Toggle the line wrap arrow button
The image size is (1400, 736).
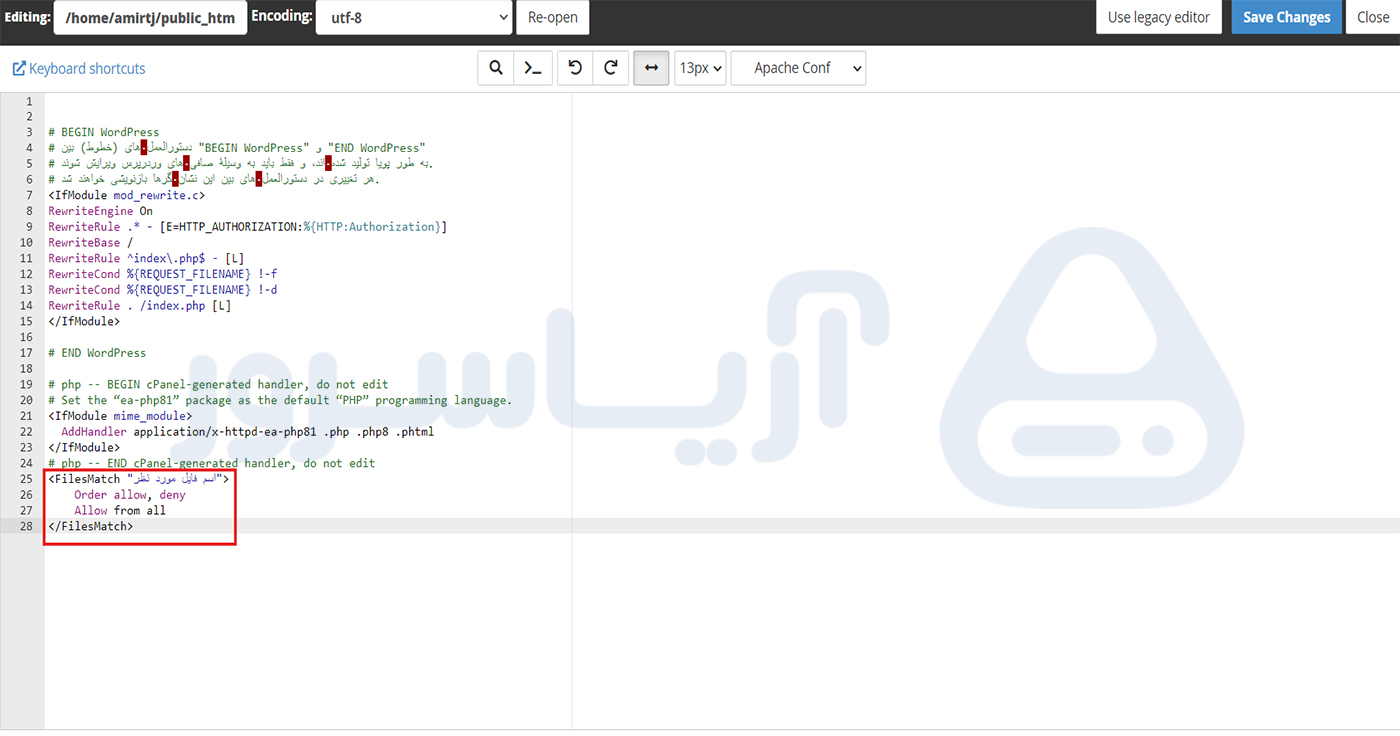tap(651, 68)
